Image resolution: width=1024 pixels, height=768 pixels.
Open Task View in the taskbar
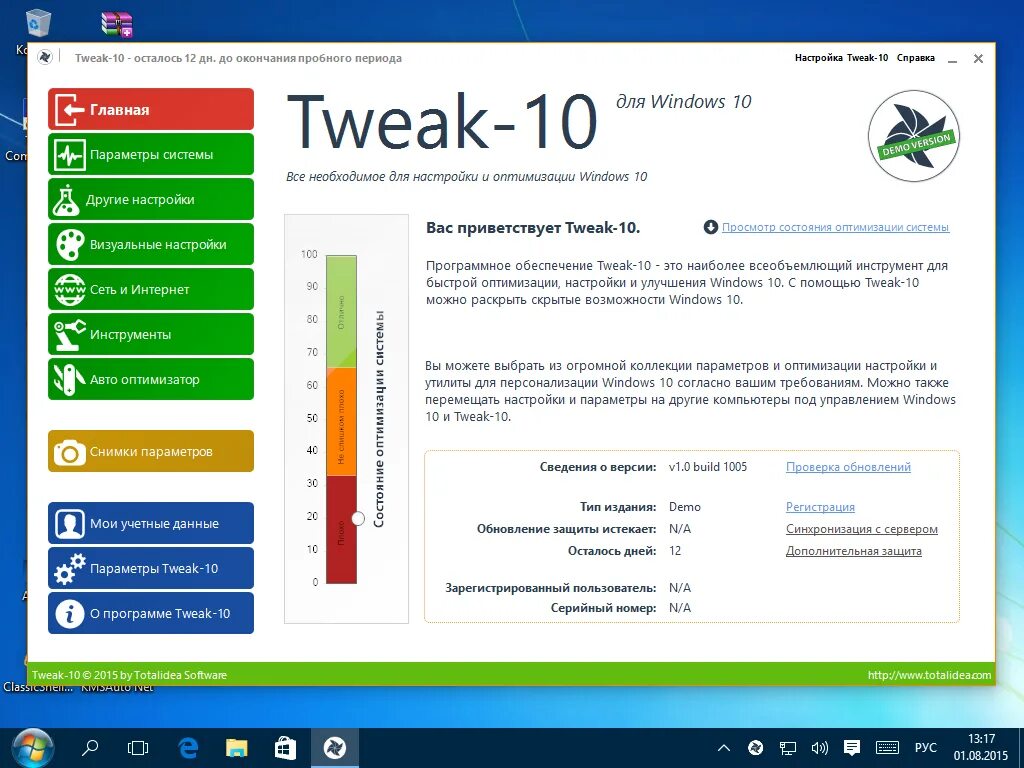tap(138, 748)
